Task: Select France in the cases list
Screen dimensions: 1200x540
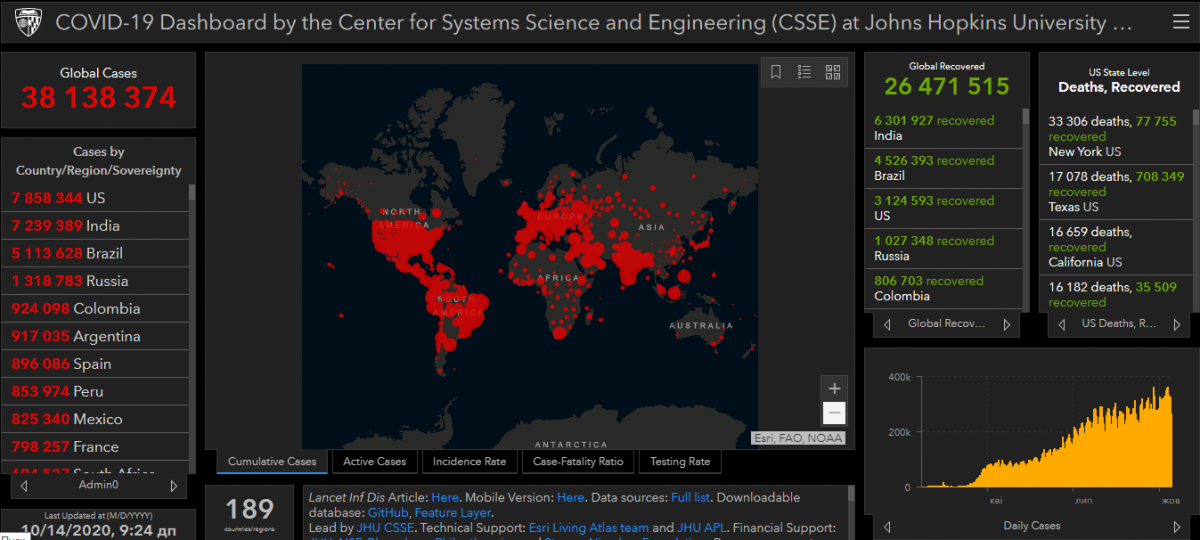Action: coord(95,447)
